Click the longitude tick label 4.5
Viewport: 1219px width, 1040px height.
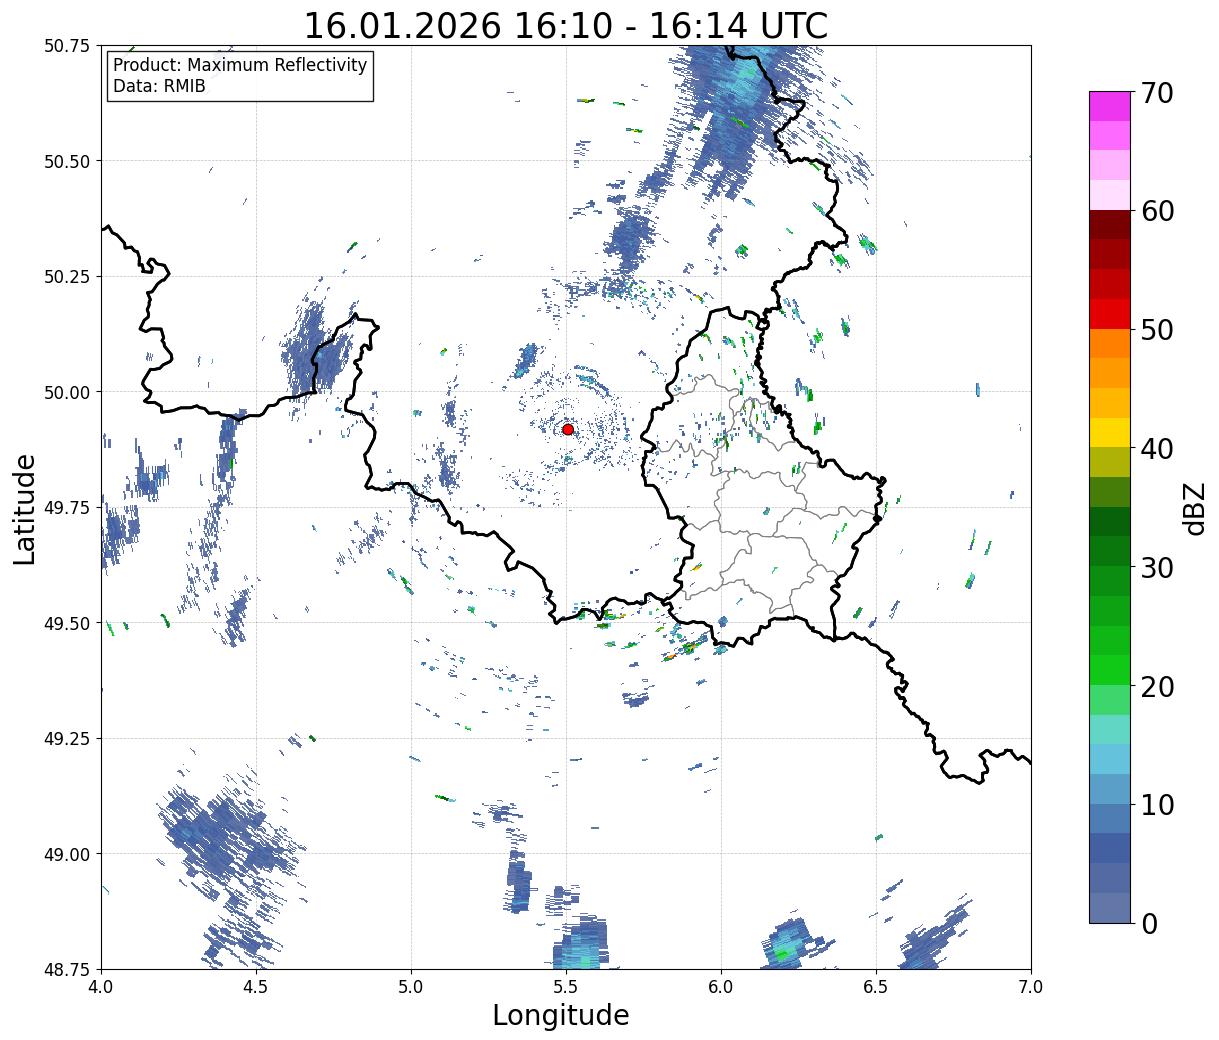pos(256,987)
